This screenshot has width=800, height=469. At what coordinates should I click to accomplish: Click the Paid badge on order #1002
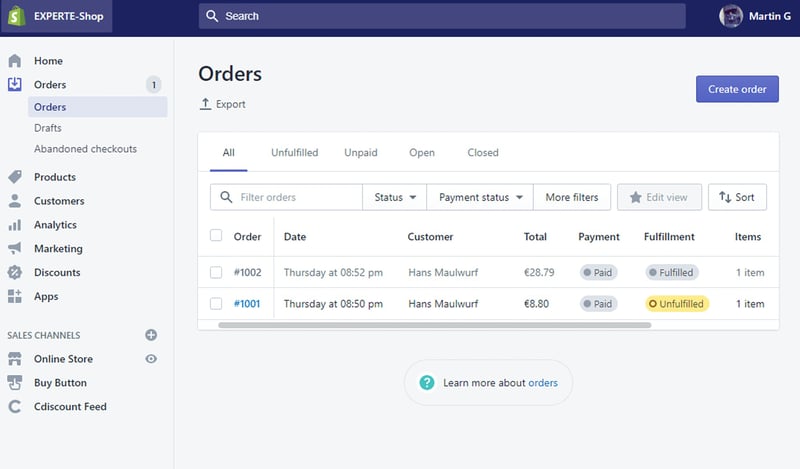[598, 273]
